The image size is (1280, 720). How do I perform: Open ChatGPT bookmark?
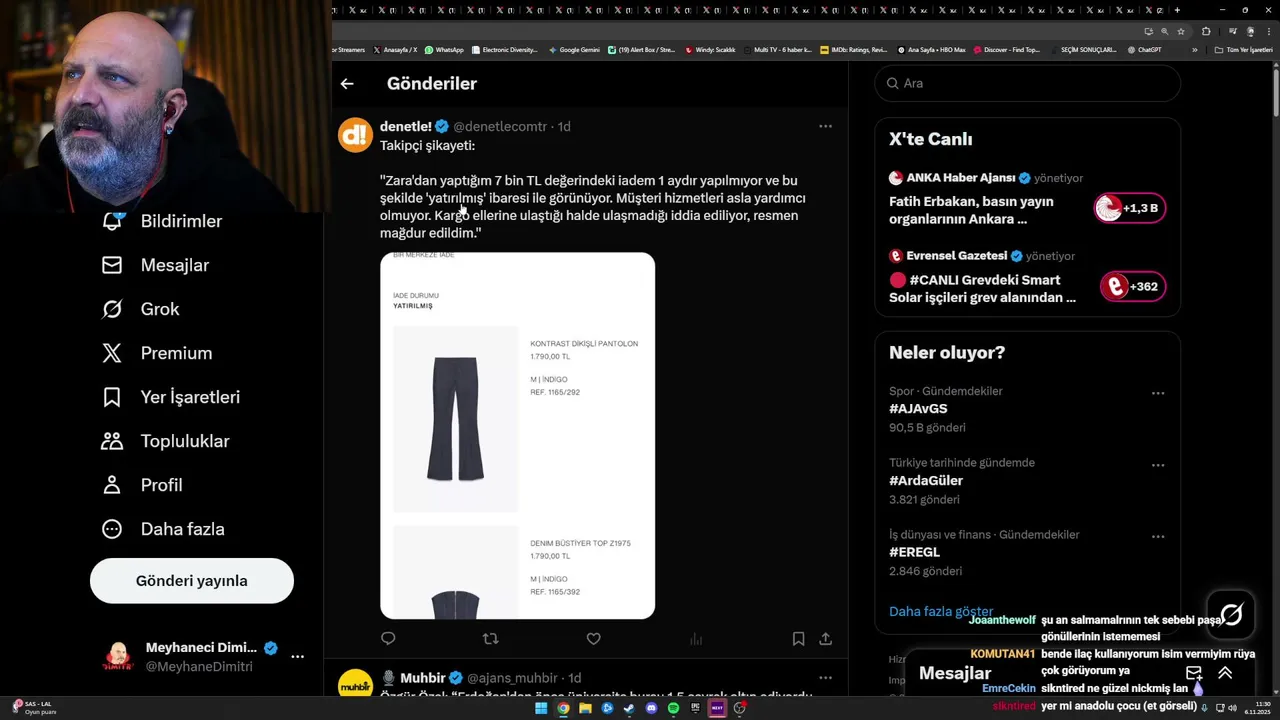pos(1143,49)
